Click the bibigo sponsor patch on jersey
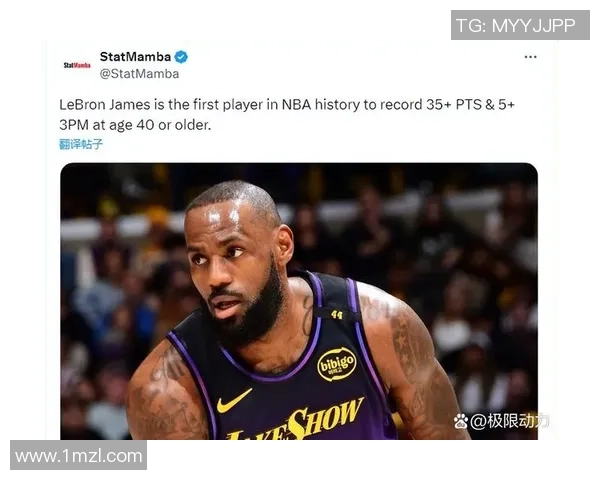 [336, 364]
